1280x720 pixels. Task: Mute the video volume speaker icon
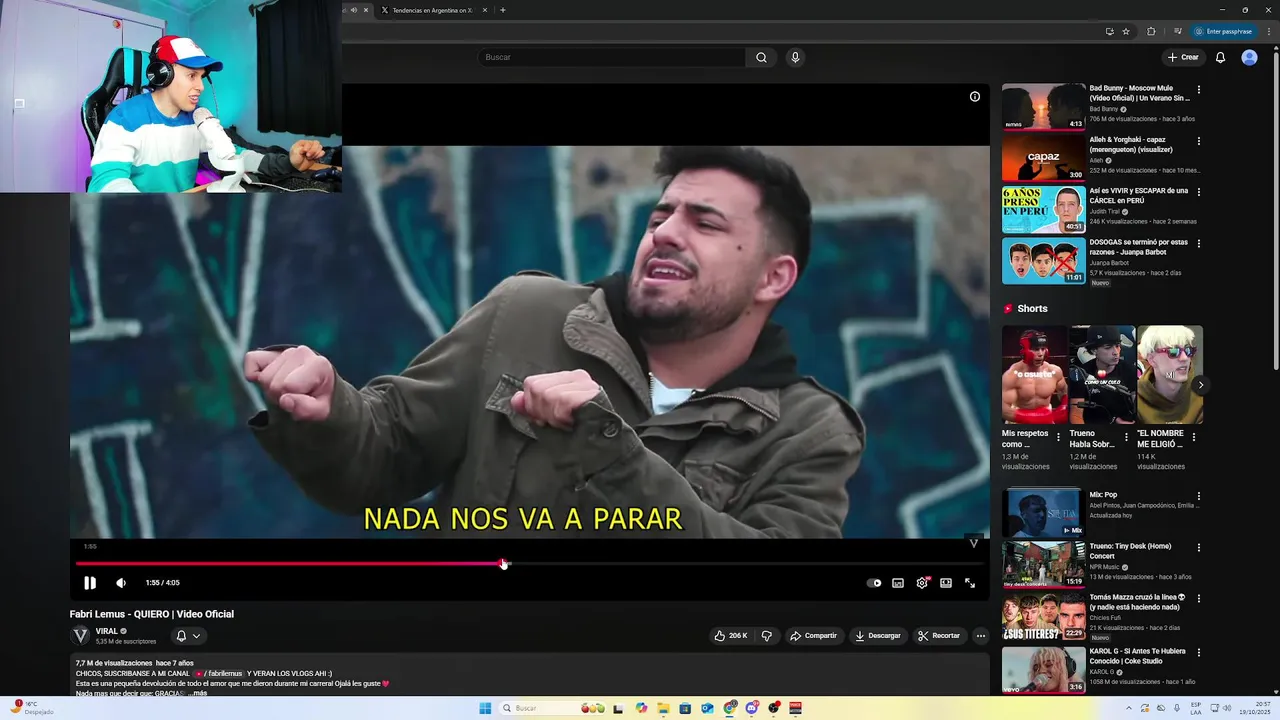point(121,583)
